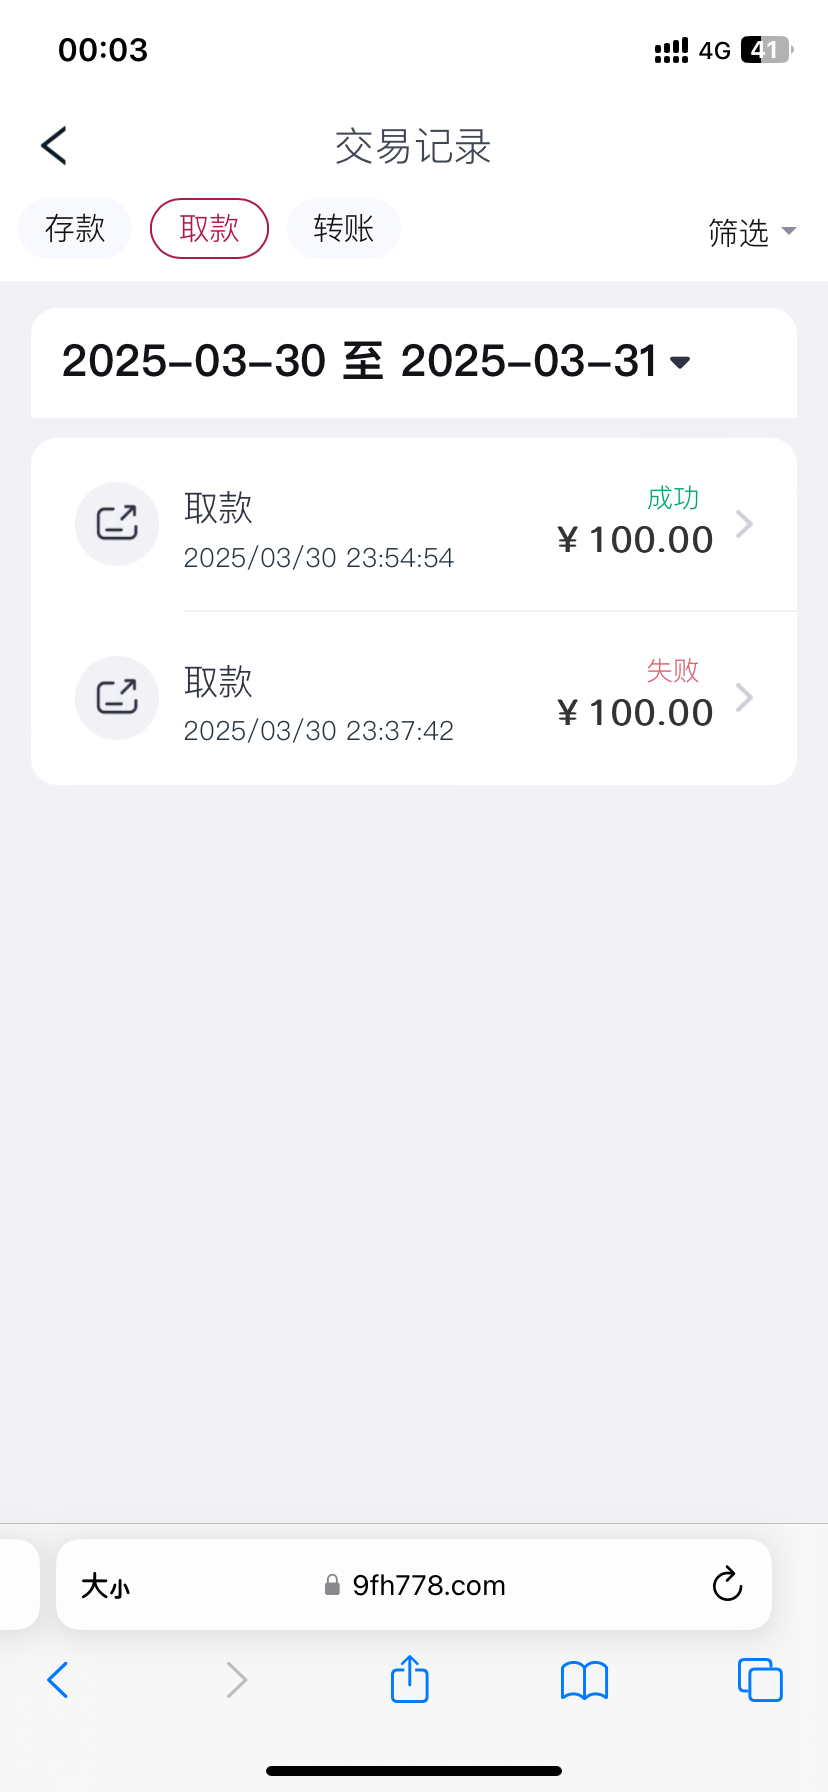Image resolution: width=828 pixels, height=1792 pixels.
Task: Open the 大小 text size menu
Action: point(106,1586)
